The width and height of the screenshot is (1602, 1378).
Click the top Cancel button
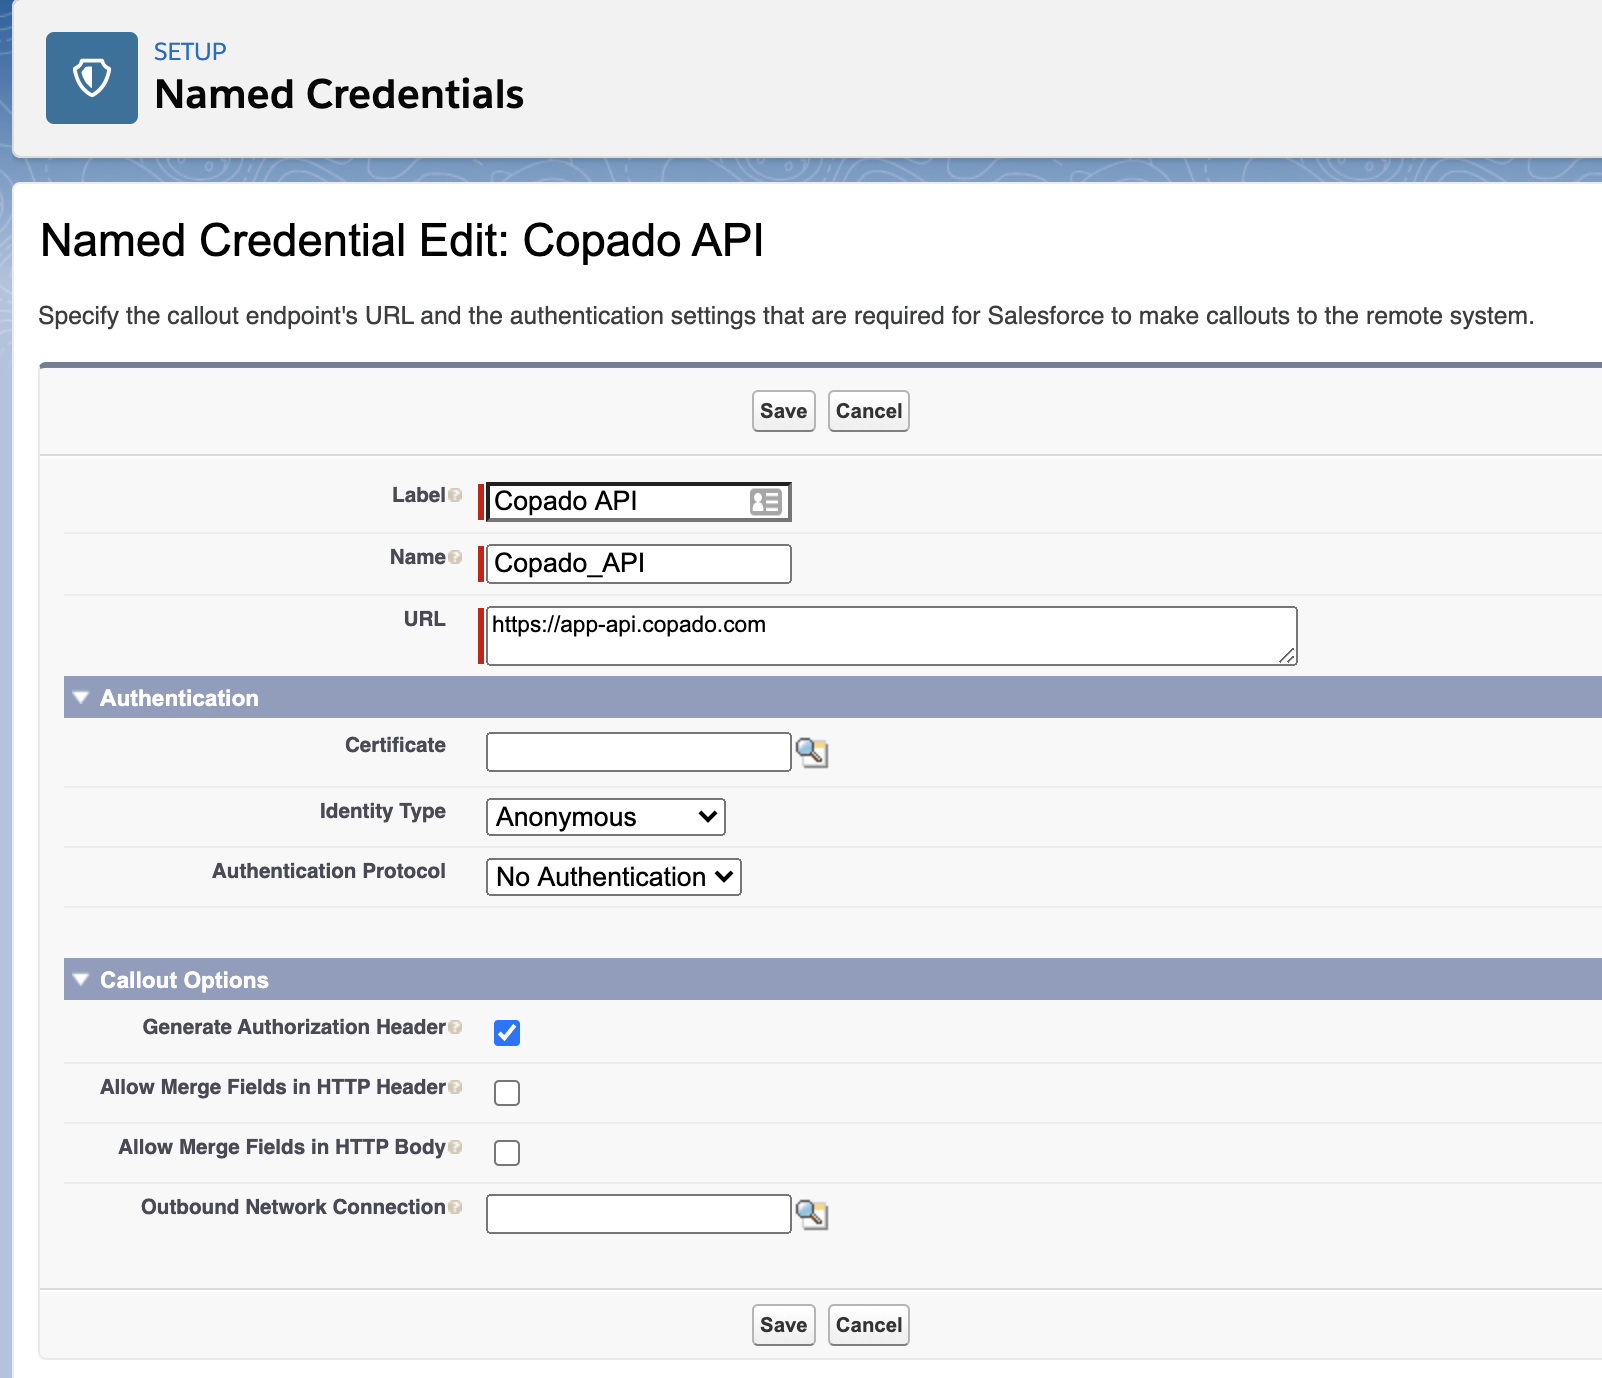click(869, 411)
